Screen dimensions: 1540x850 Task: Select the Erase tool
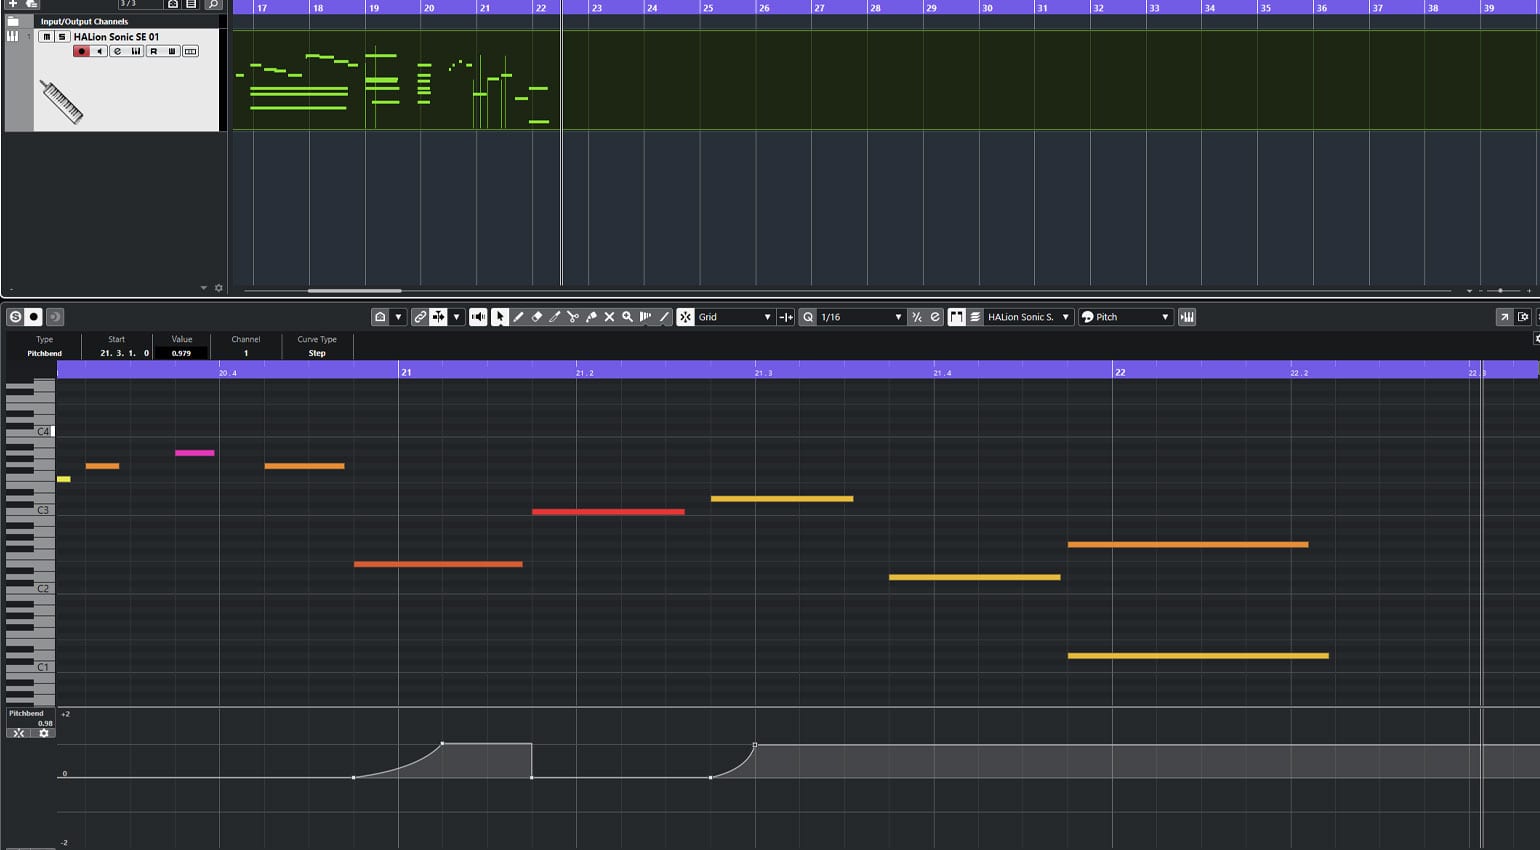[536, 317]
